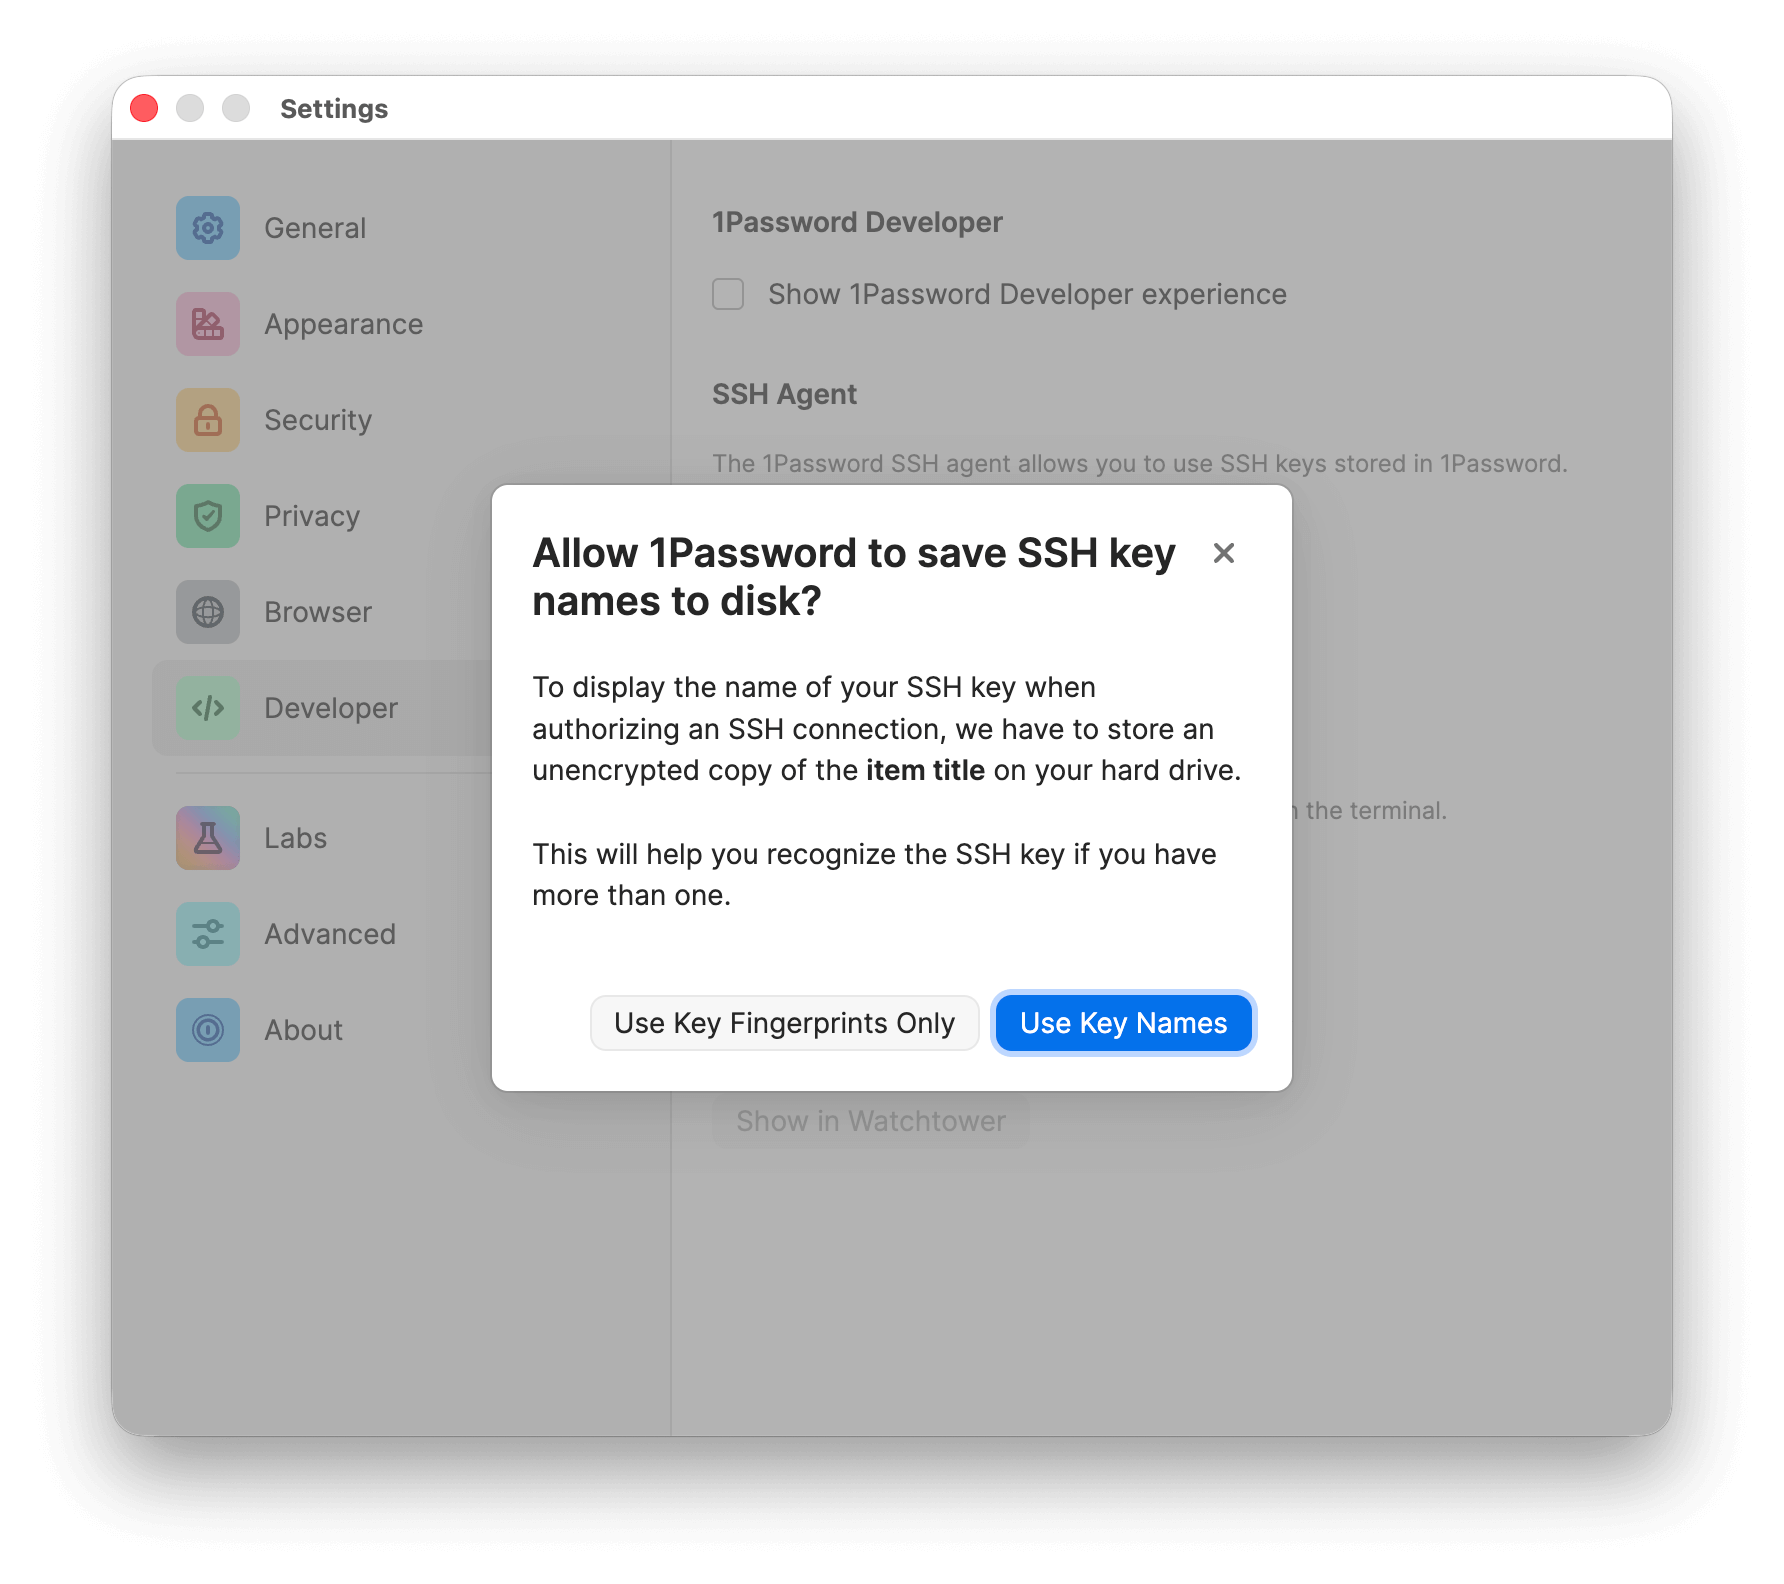Open the General settings tab

coord(315,228)
